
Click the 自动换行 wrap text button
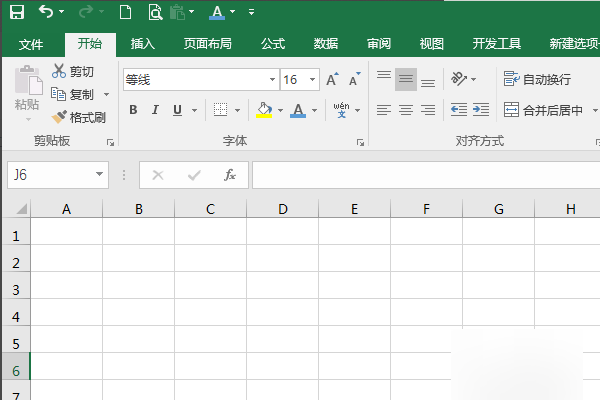pyautogui.click(x=537, y=79)
